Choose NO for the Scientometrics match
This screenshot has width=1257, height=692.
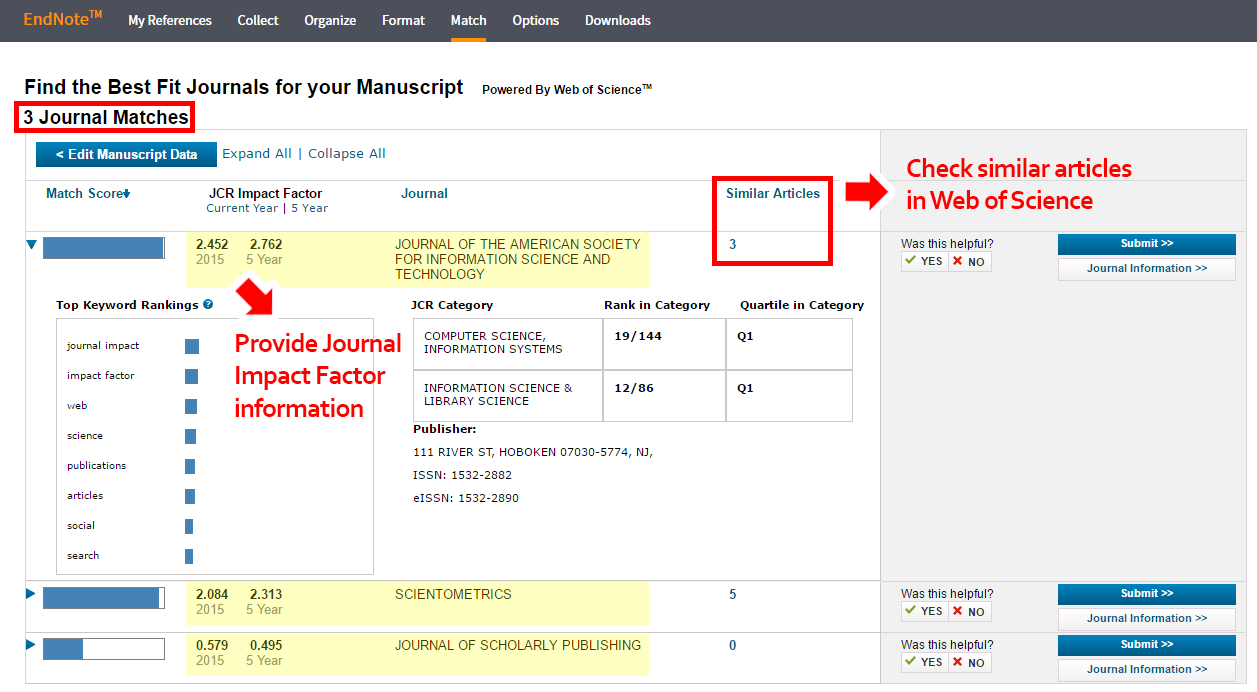[969, 611]
